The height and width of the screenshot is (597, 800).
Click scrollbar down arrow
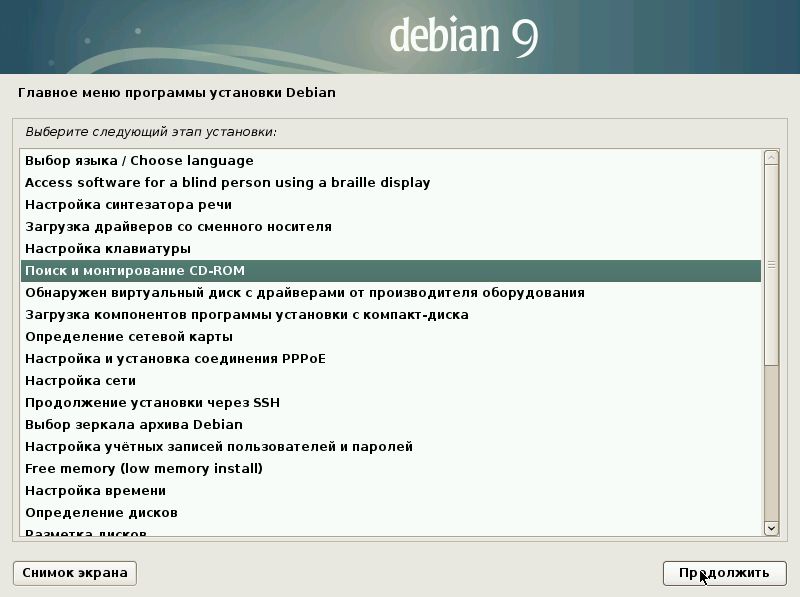tap(771, 528)
